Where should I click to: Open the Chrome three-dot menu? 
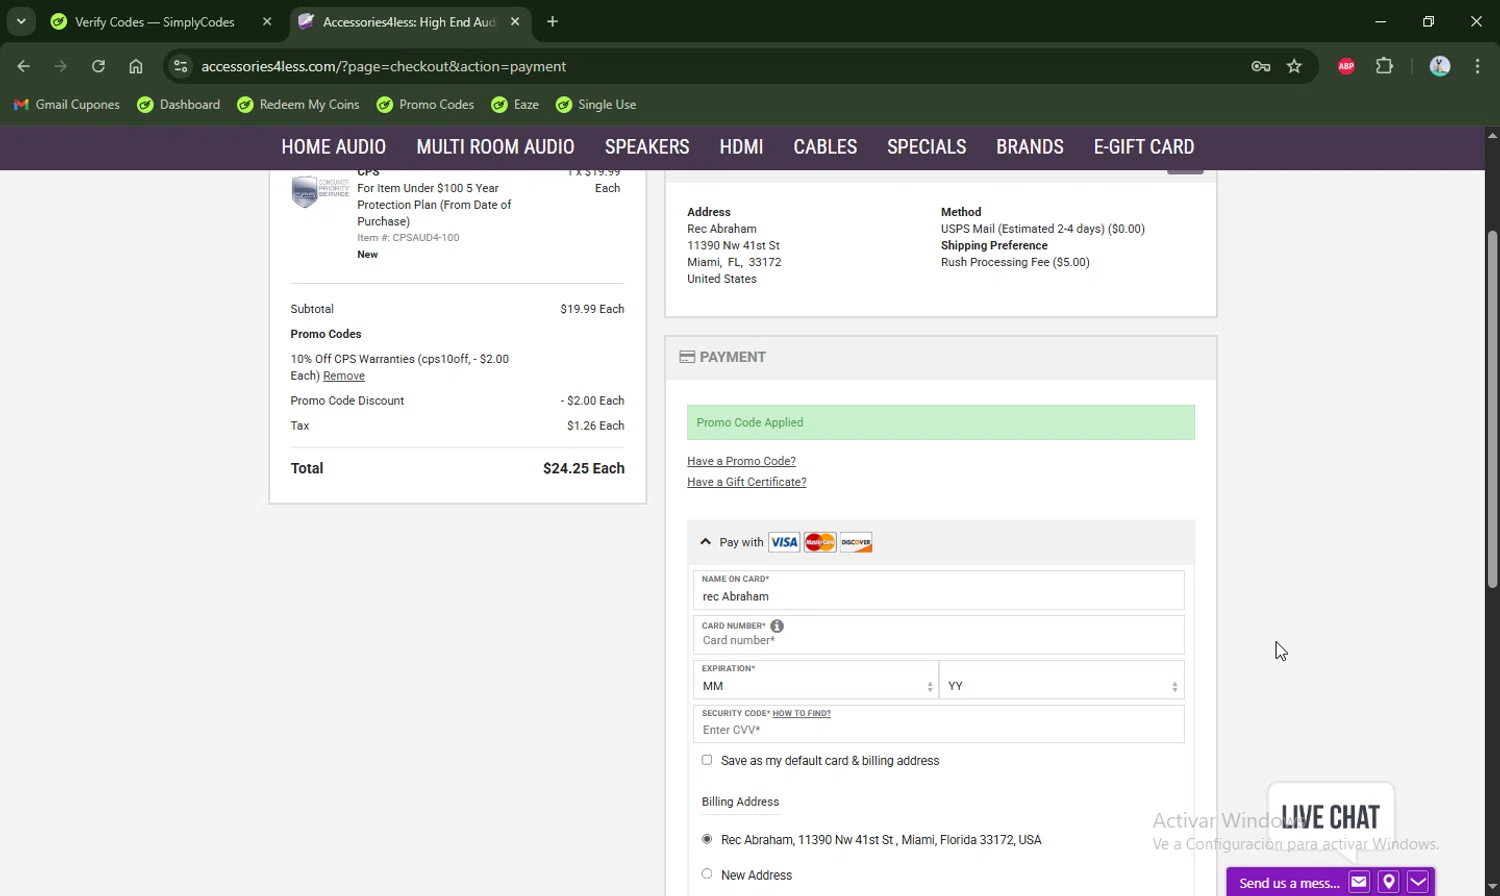point(1478,66)
